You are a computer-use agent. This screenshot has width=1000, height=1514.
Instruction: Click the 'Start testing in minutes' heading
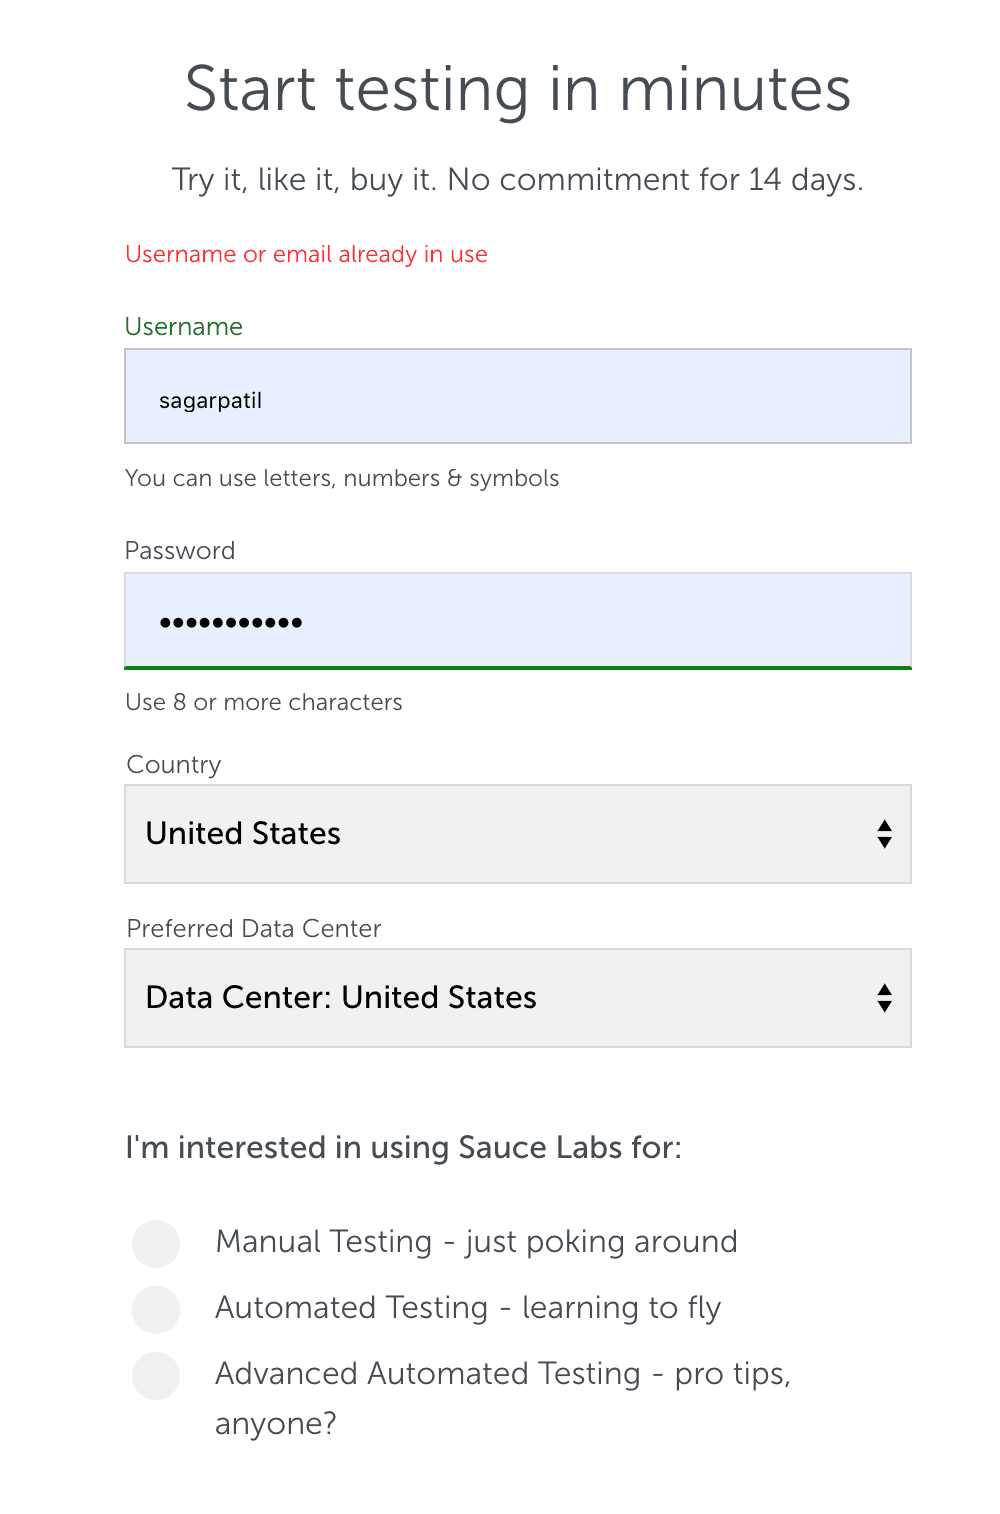click(x=518, y=89)
